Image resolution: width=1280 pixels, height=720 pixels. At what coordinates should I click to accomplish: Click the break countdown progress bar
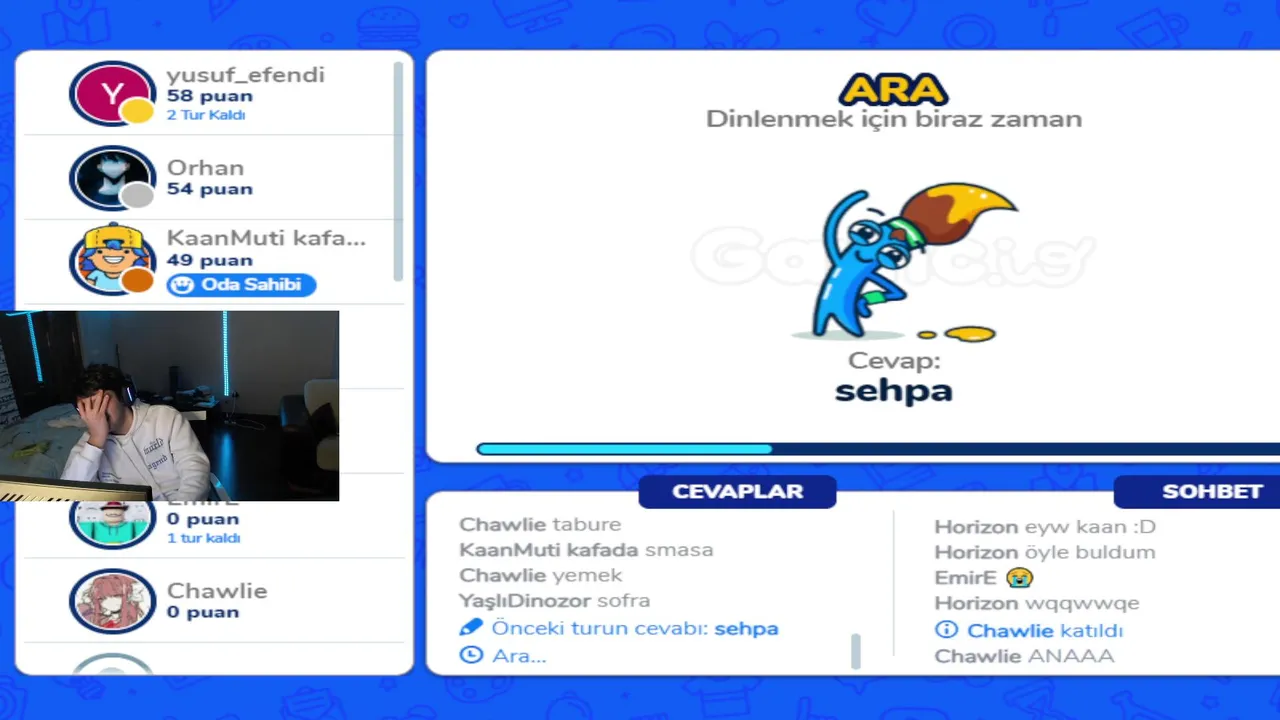pyautogui.click(x=878, y=449)
